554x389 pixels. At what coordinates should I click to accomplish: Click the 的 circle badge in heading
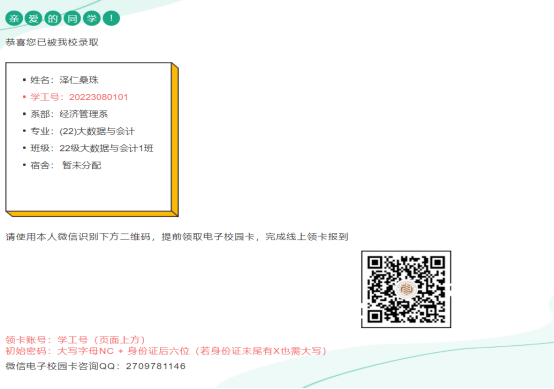click(53, 18)
